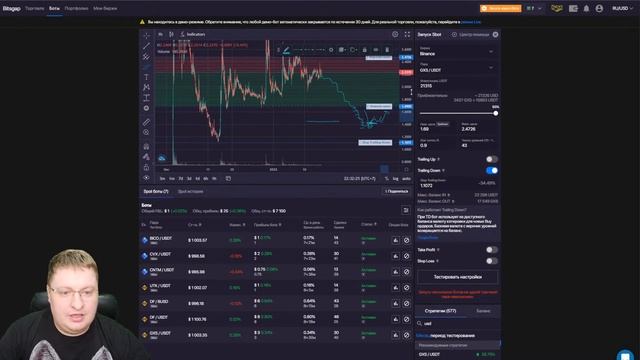Select the brush drawing tool
Screen dimensions: 640x360
[146, 67]
